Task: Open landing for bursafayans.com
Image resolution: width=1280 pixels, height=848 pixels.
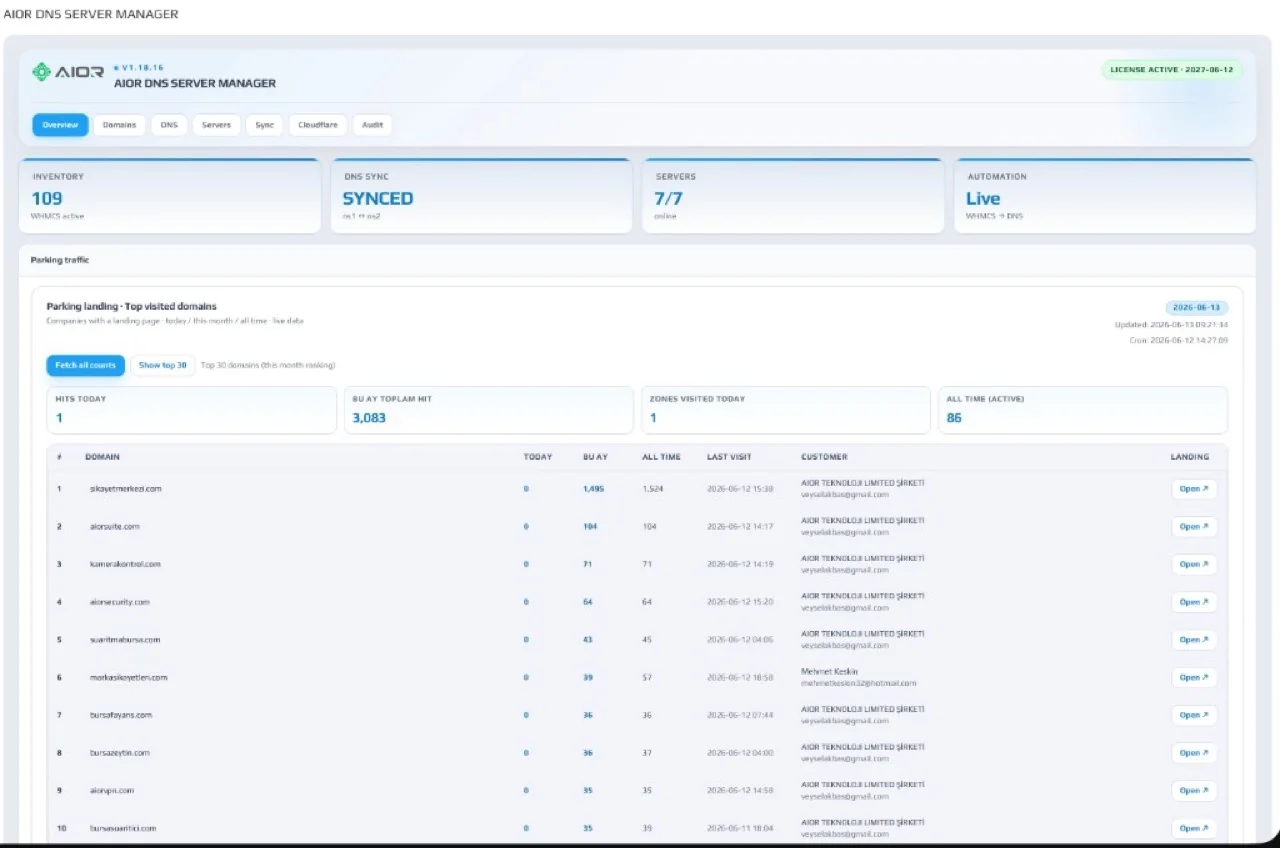Action: click(x=1194, y=715)
